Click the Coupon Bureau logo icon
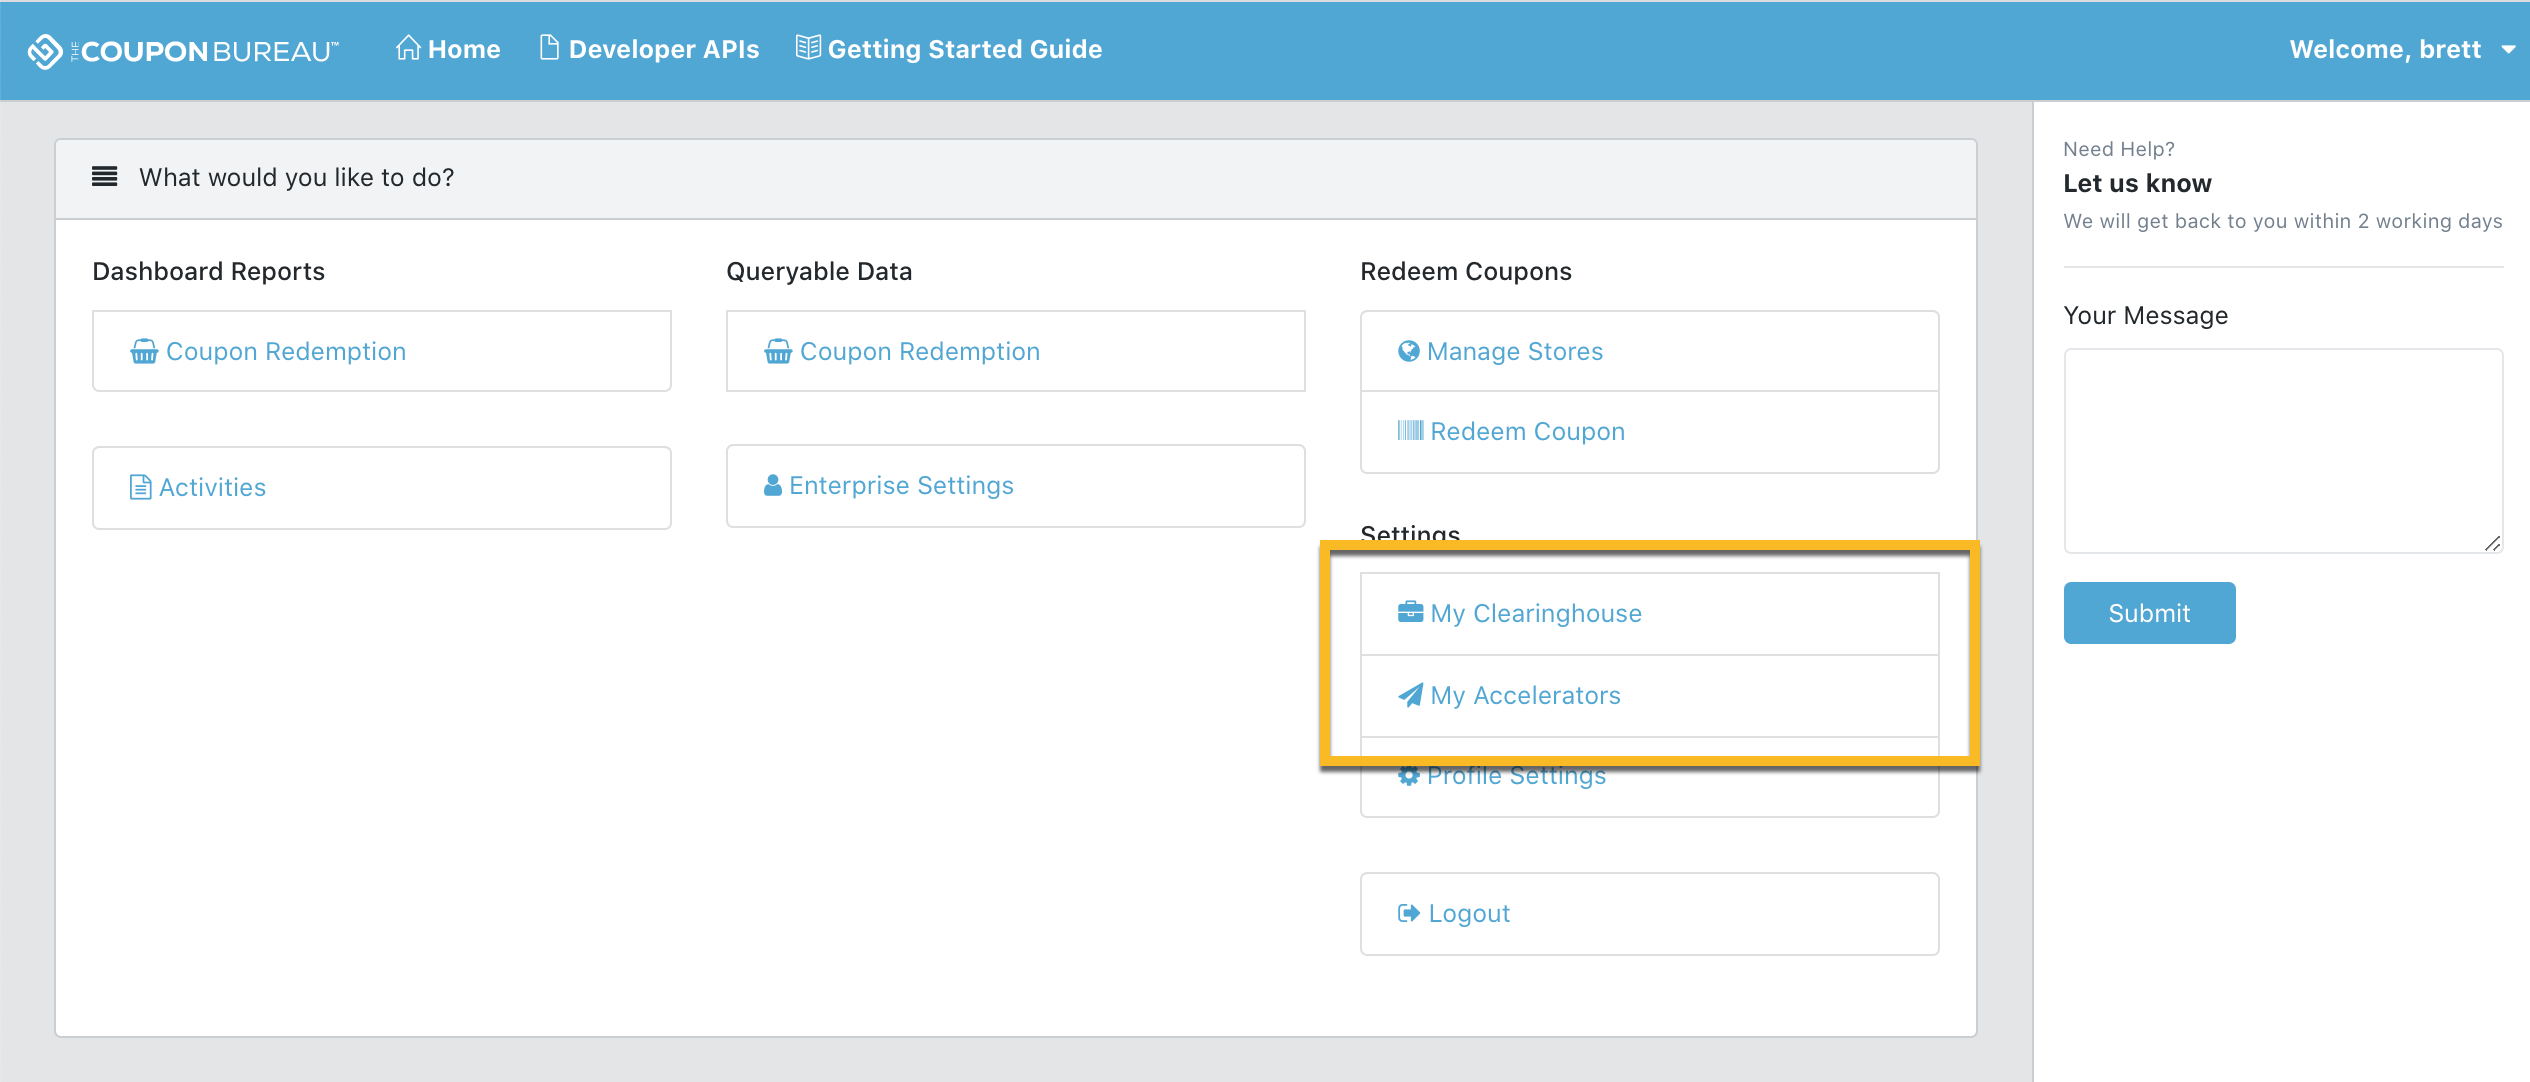Image resolution: width=2530 pixels, height=1082 pixels. point(44,50)
